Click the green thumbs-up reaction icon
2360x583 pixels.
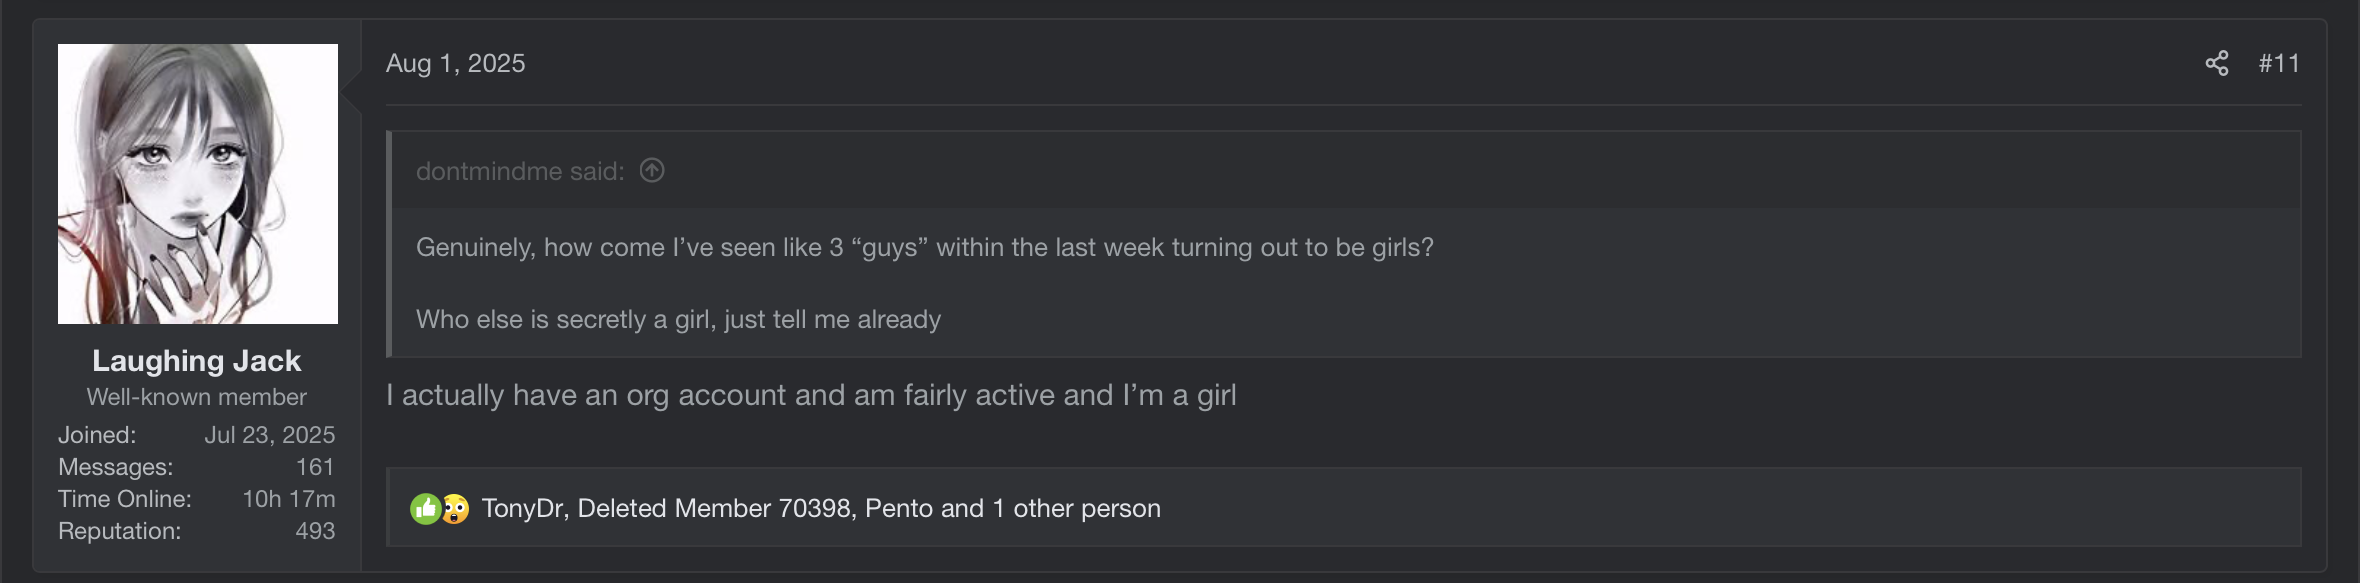(425, 509)
